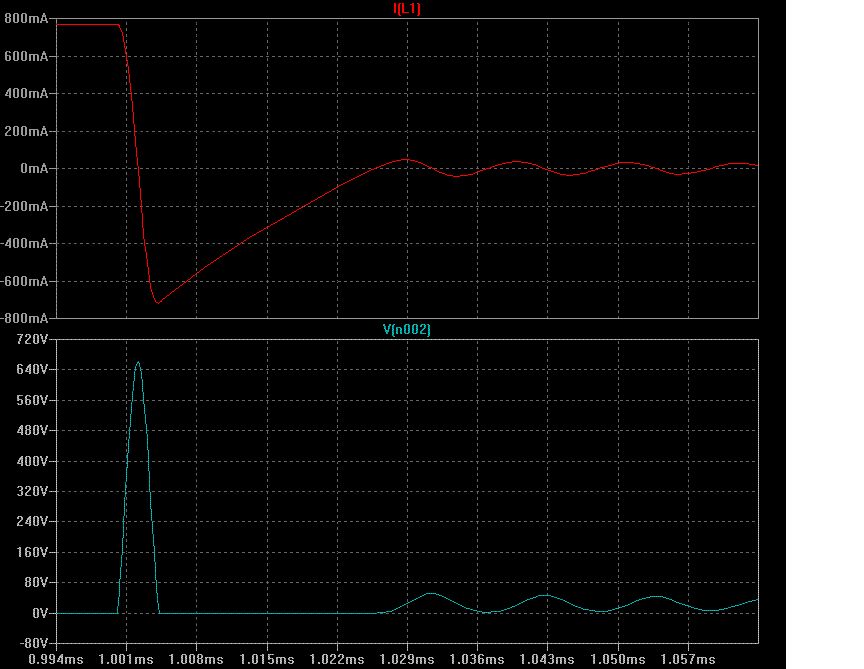Click the 0.994ms time label
Viewport: 864px width, 669px height.
56,659
